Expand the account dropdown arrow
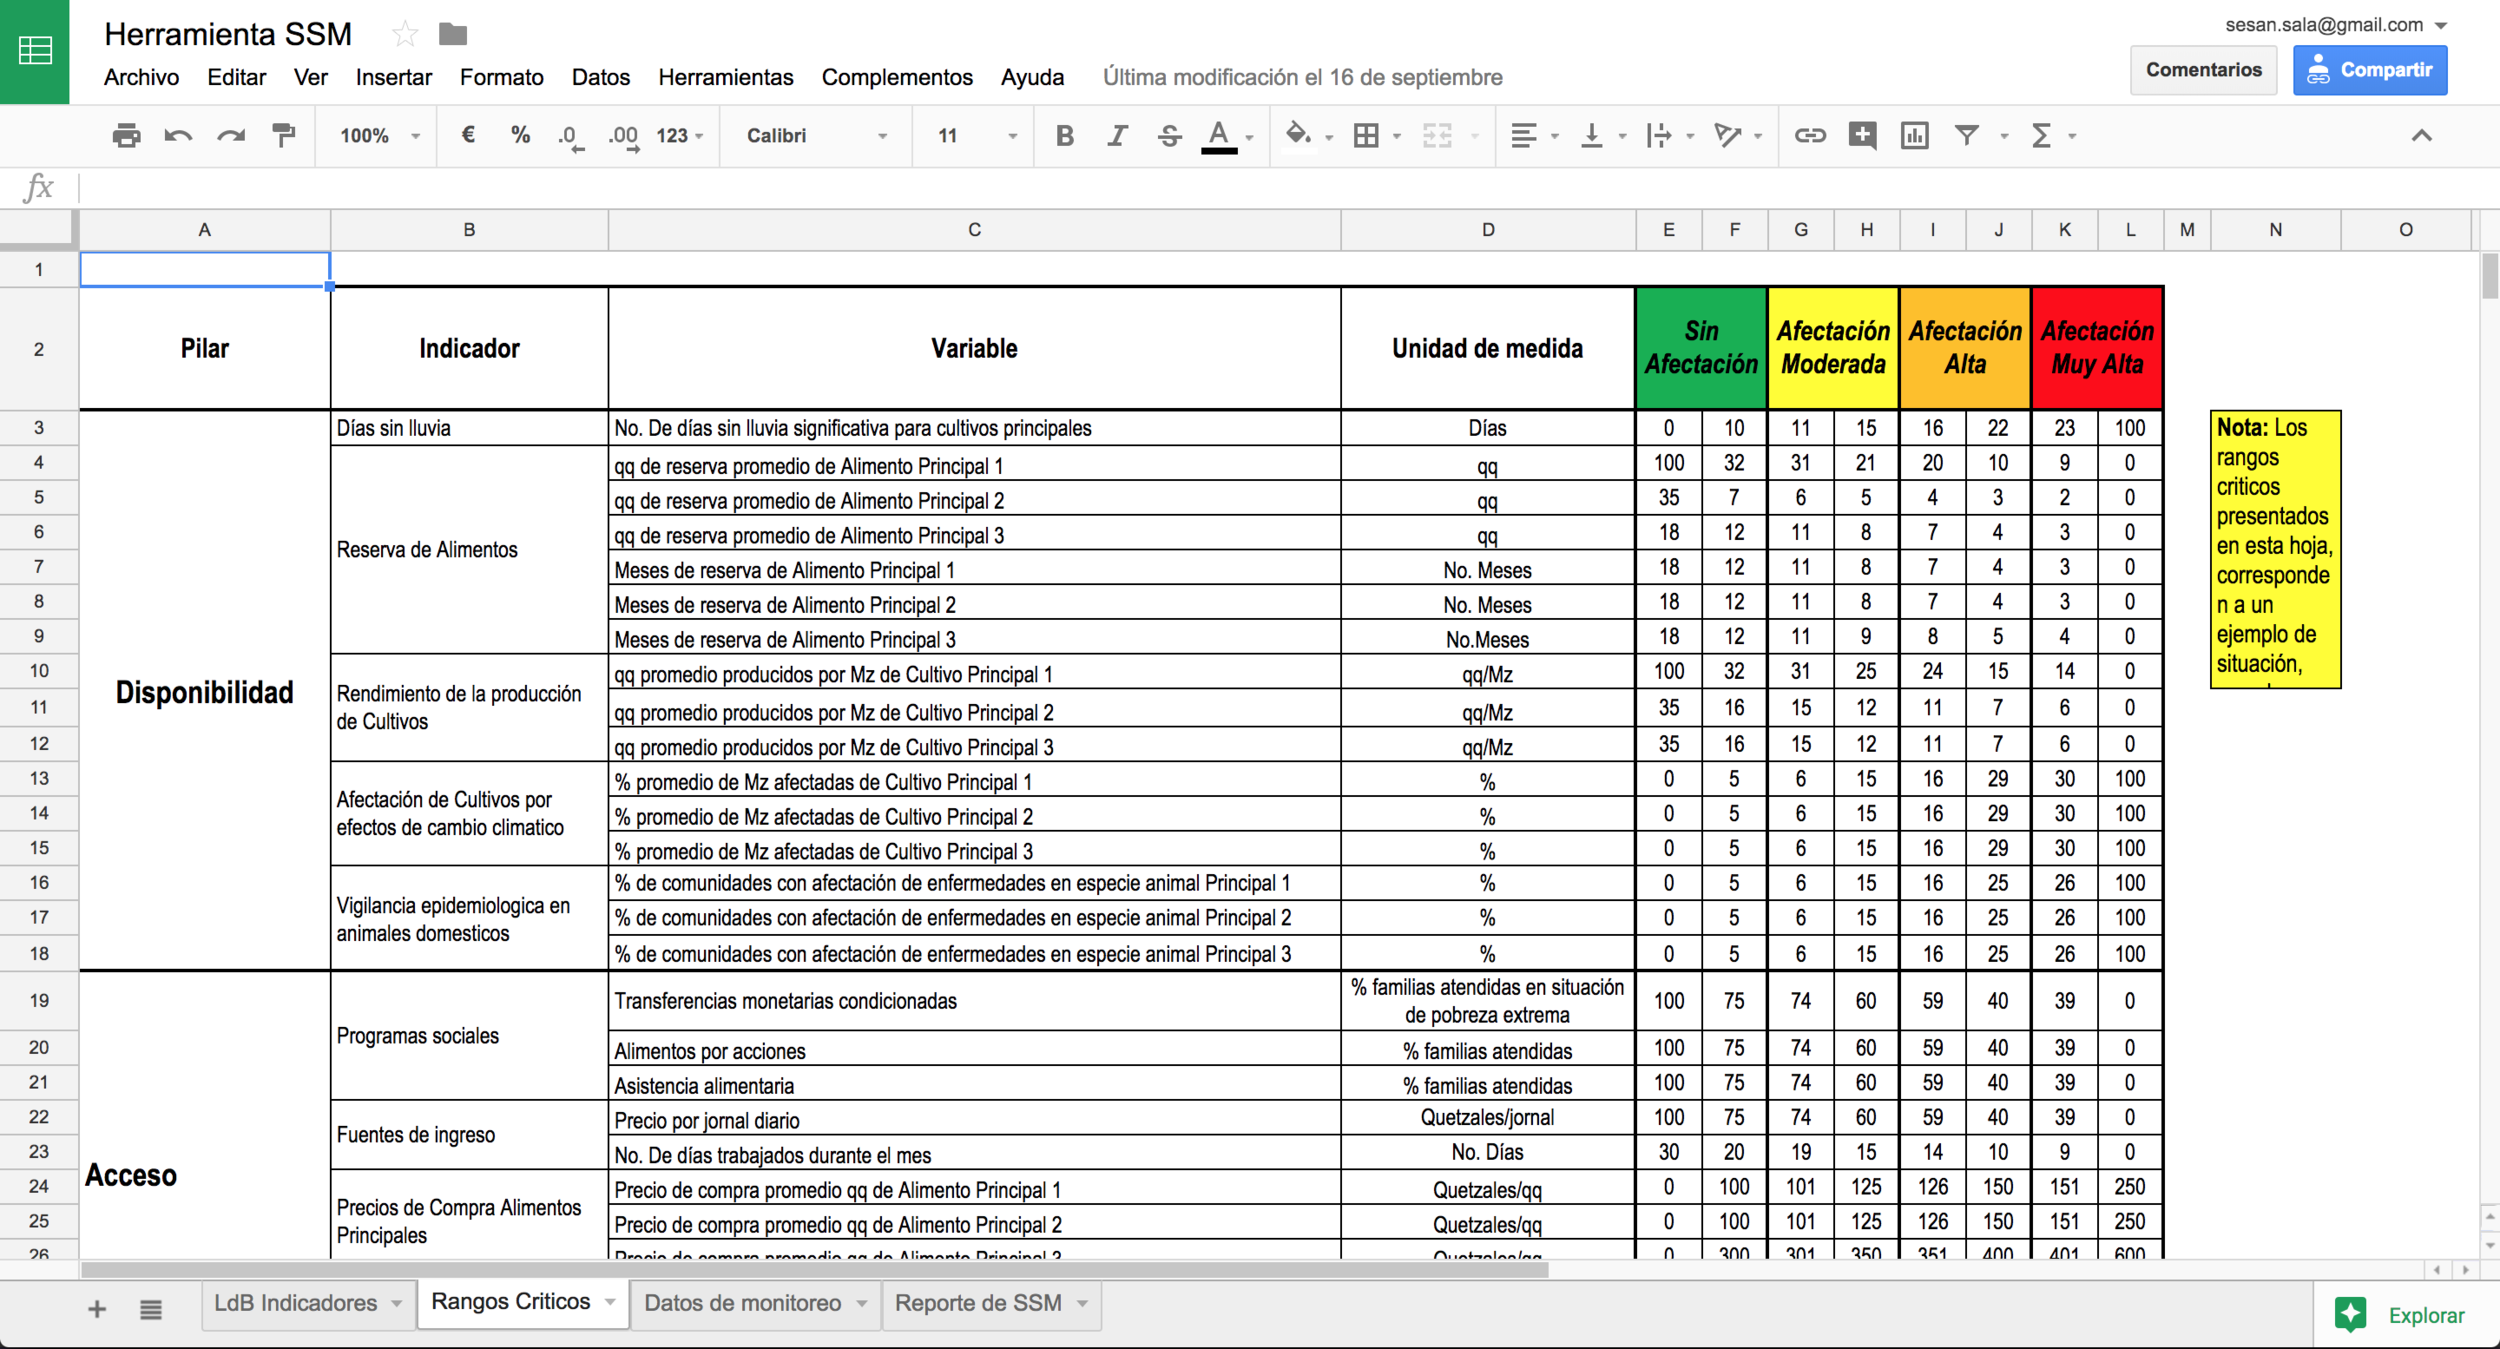 [2441, 26]
